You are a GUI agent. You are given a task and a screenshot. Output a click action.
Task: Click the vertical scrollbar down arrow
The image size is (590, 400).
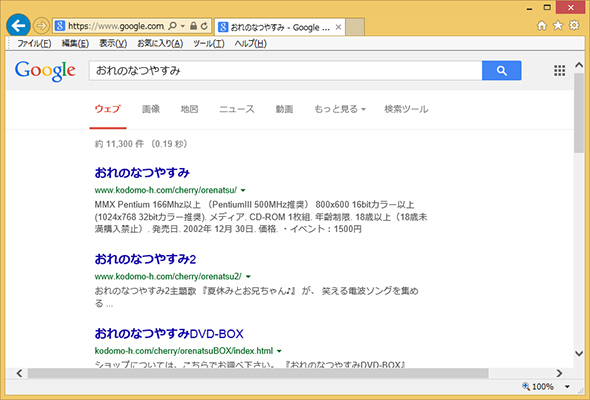tap(579, 353)
